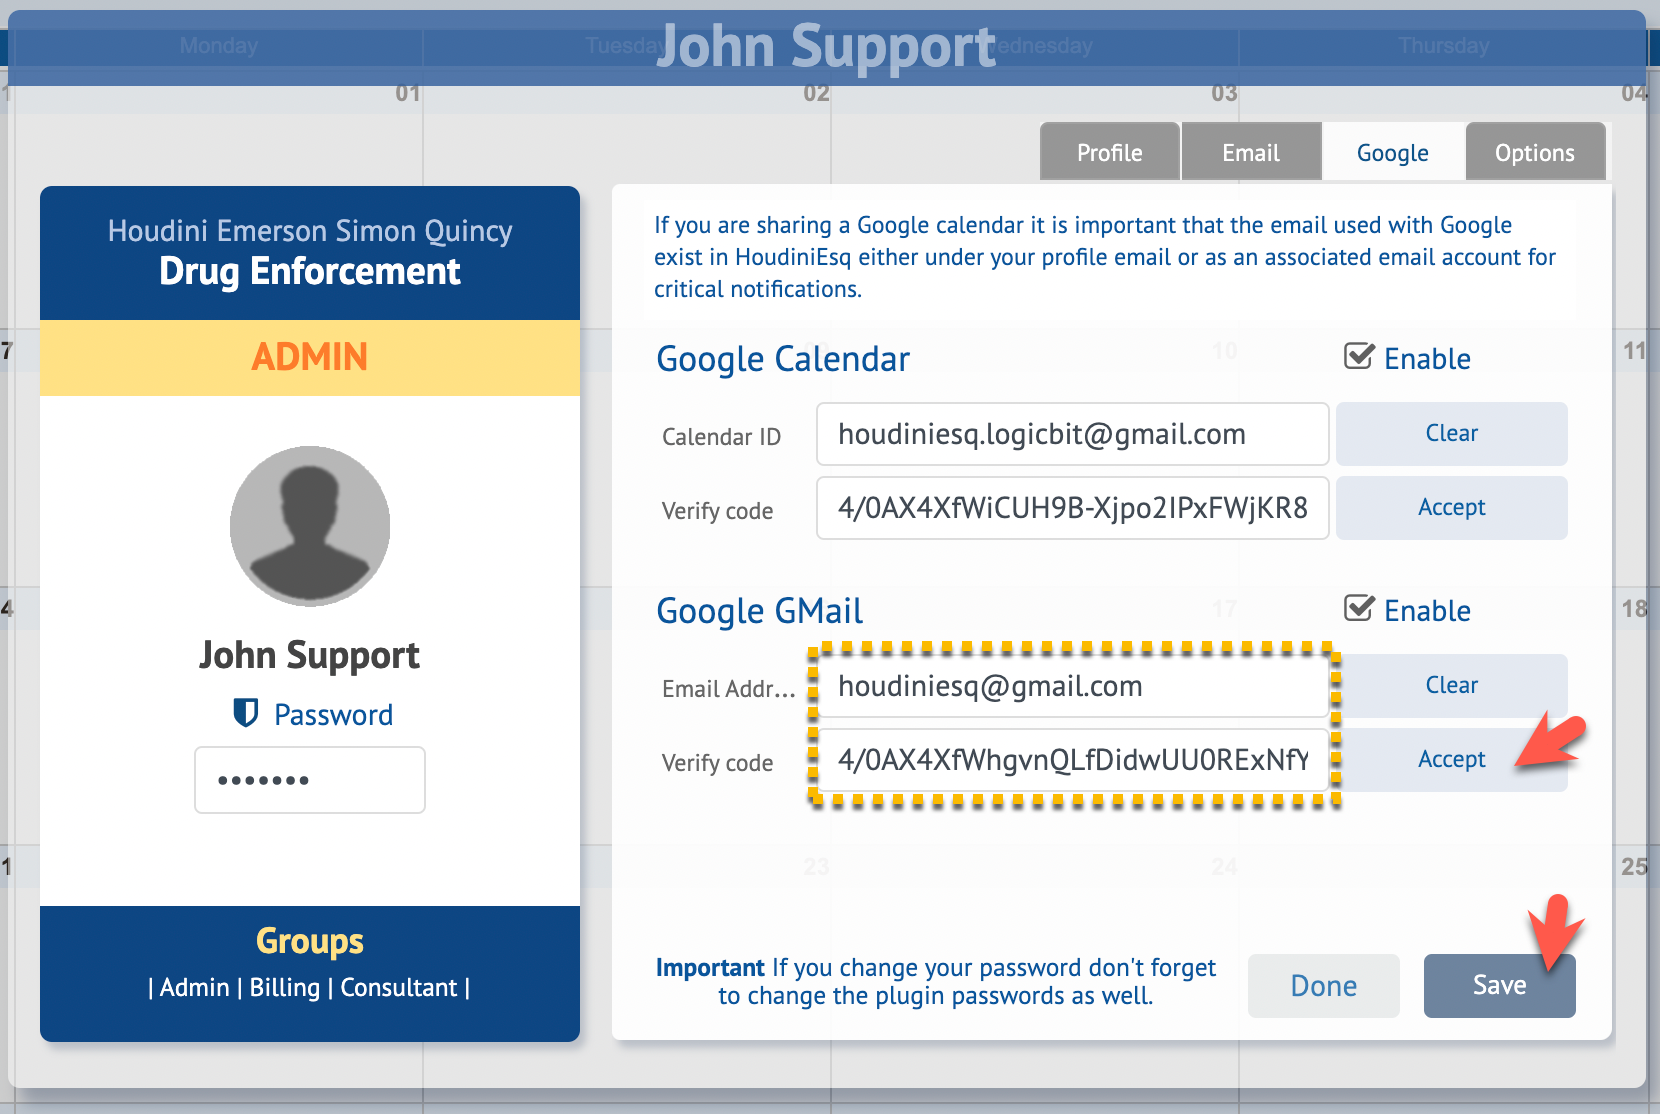The image size is (1660, 1114).
Task: Accept the Google Calendar verify code
Action: point(1451,508)
